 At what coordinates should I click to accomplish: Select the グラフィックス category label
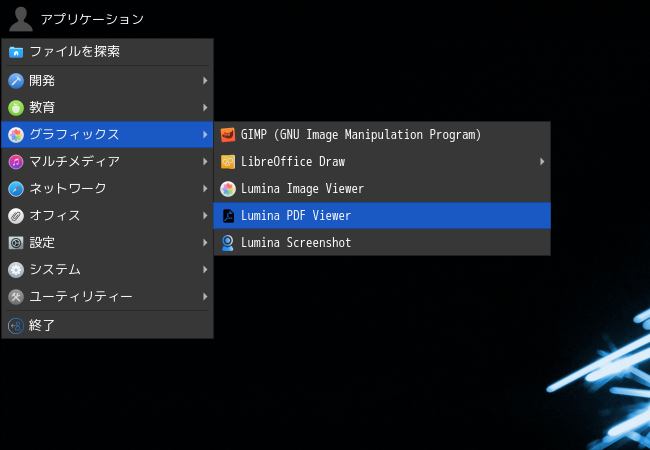(74, 135)
